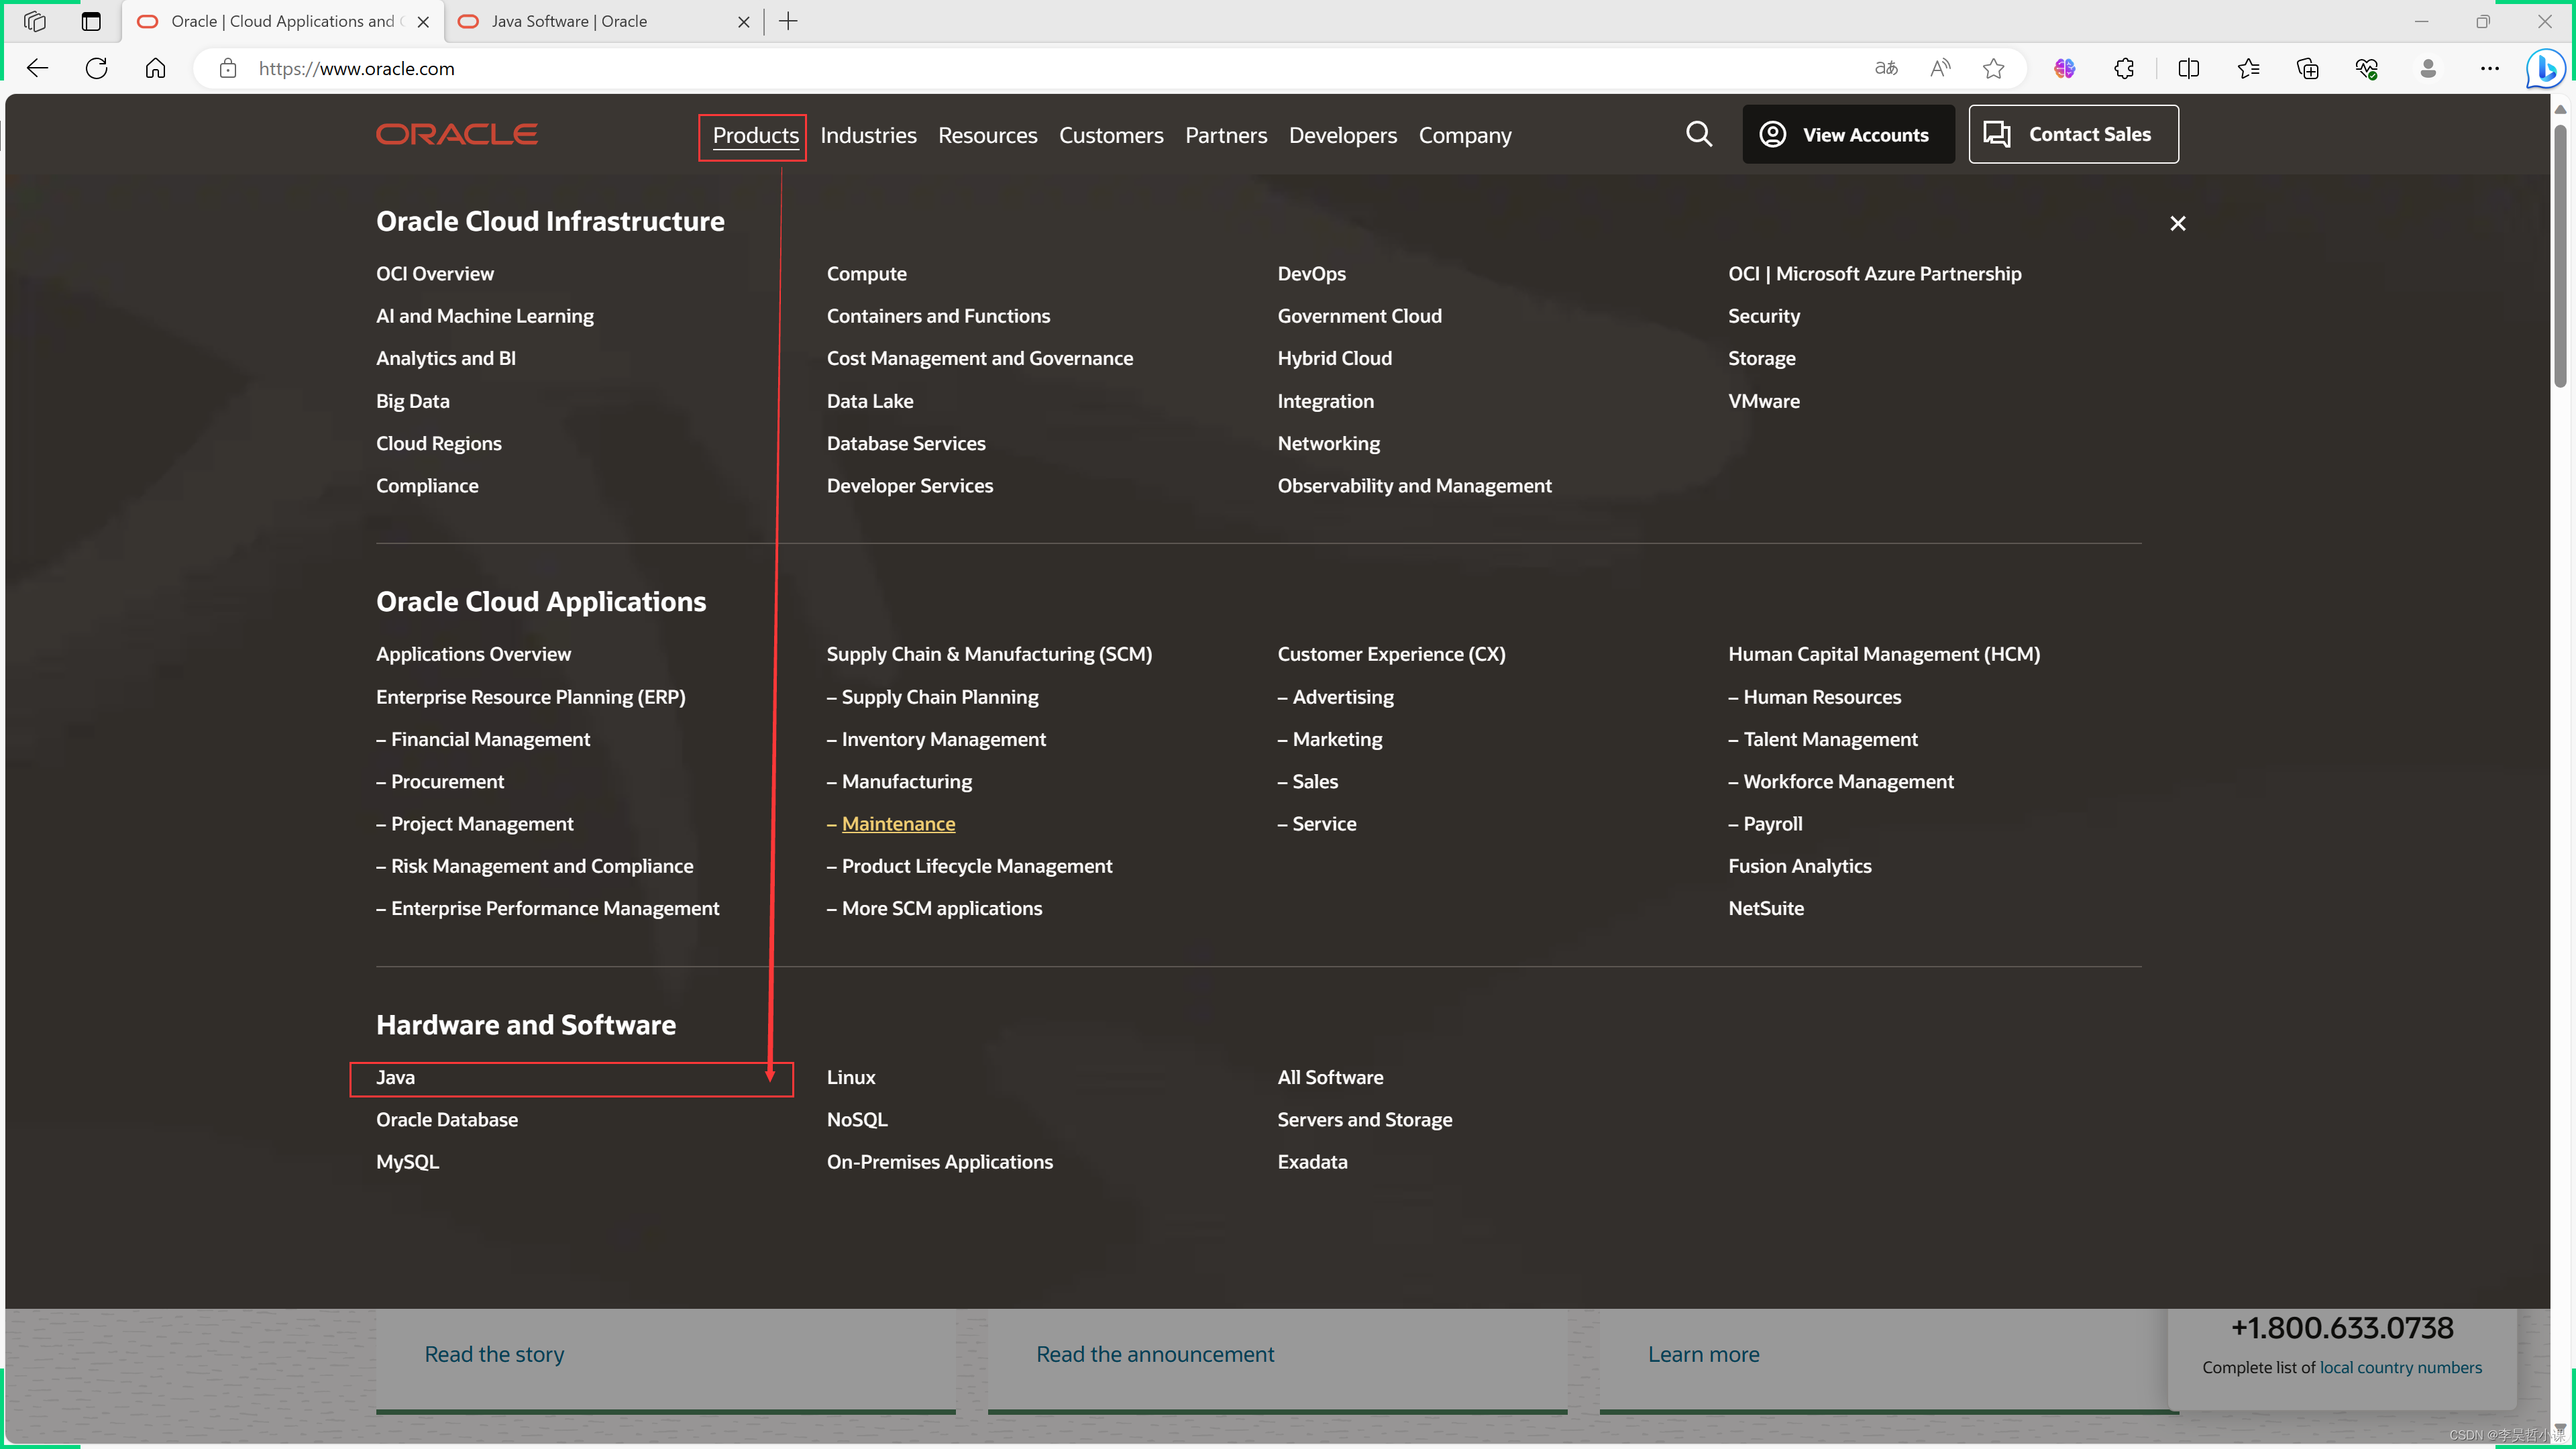
Task: Select the Java link under Hardware and Software
Action: [x=396, y=1077]
